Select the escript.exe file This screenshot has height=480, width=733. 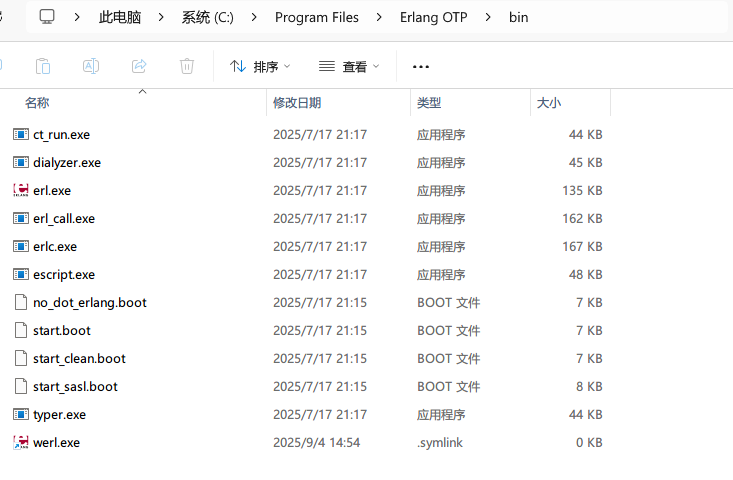[64, 274]
